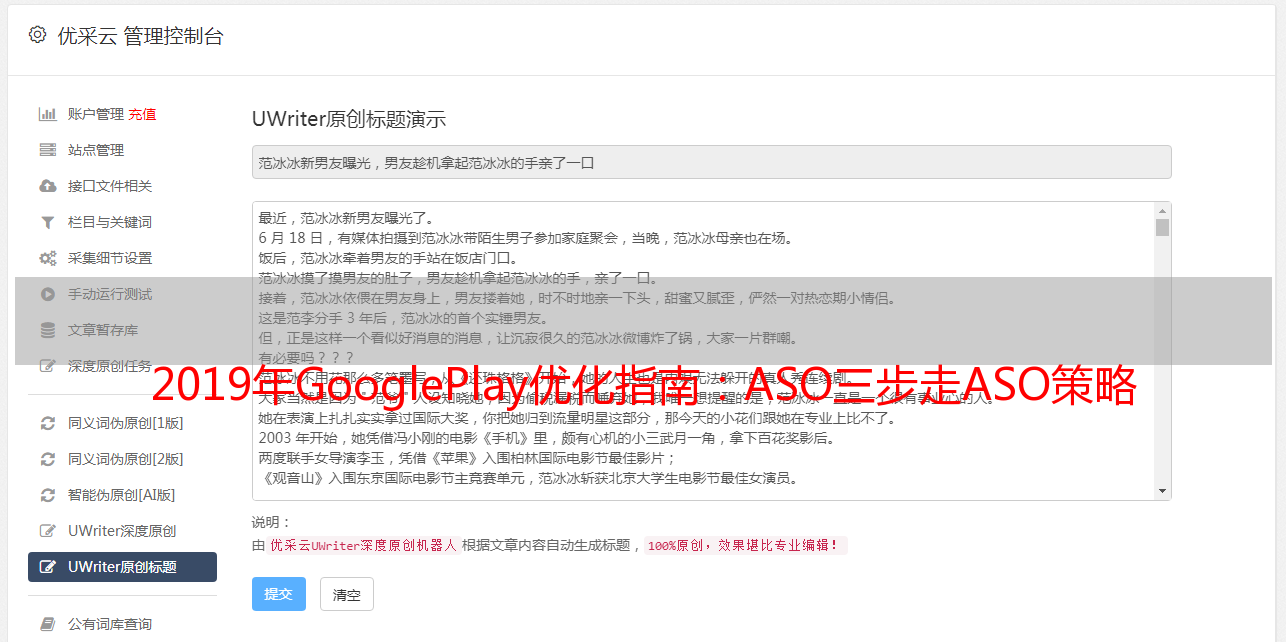Open 站点管理 in sidebar
Image resolution: width=1286 pixels, height=642 pixels.
96,150
